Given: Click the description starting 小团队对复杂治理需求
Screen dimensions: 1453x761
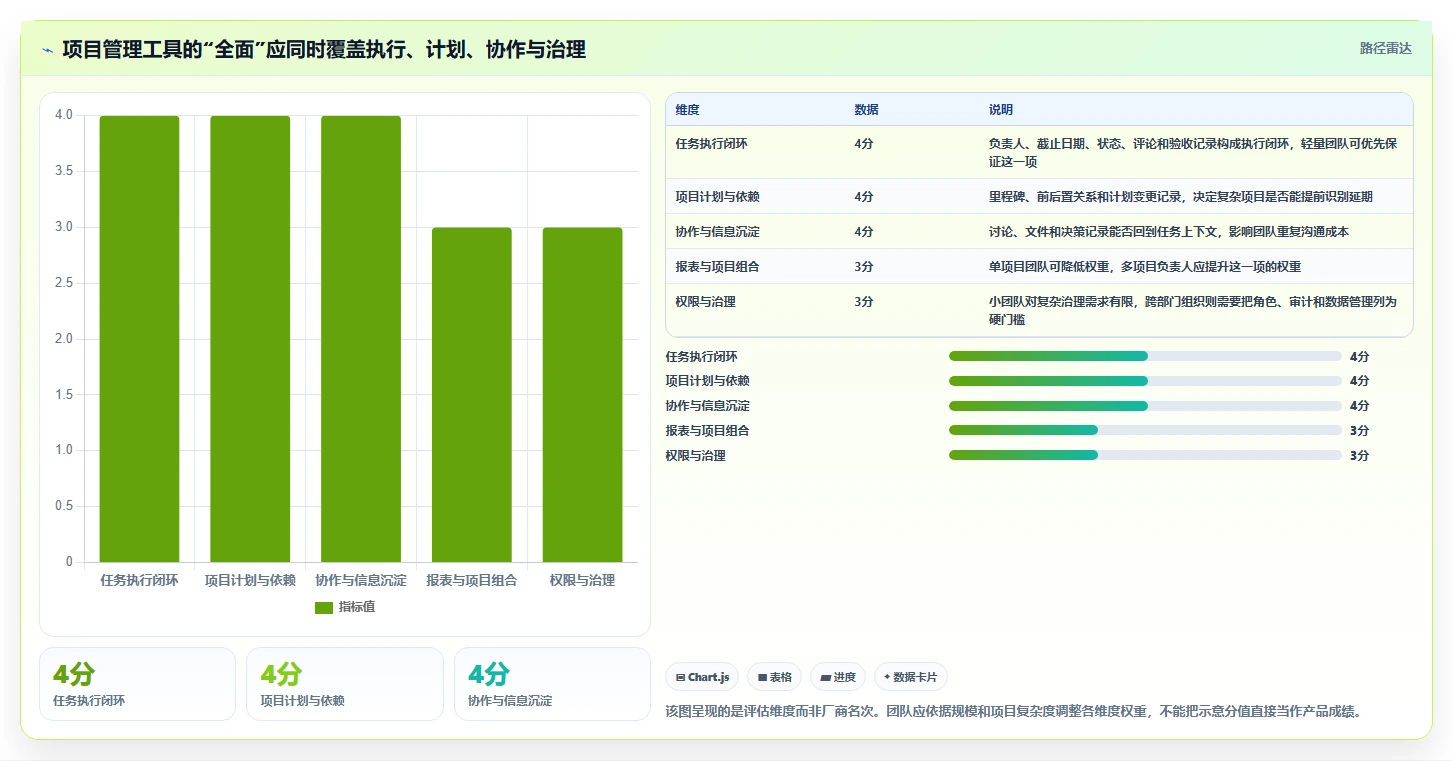Looking at the screenshot, I should [x=1193, y=311].
